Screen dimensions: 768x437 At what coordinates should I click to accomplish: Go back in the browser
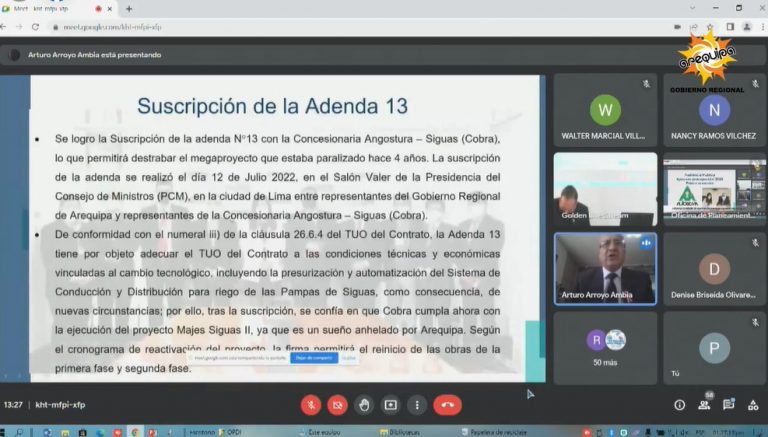(4, 27)
